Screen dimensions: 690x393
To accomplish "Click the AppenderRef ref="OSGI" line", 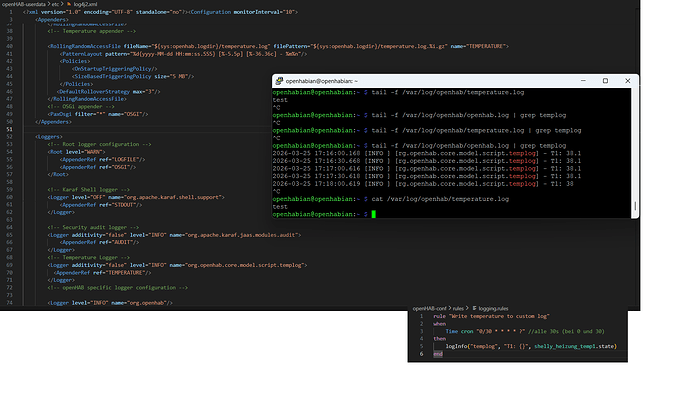I will [98, 167].
